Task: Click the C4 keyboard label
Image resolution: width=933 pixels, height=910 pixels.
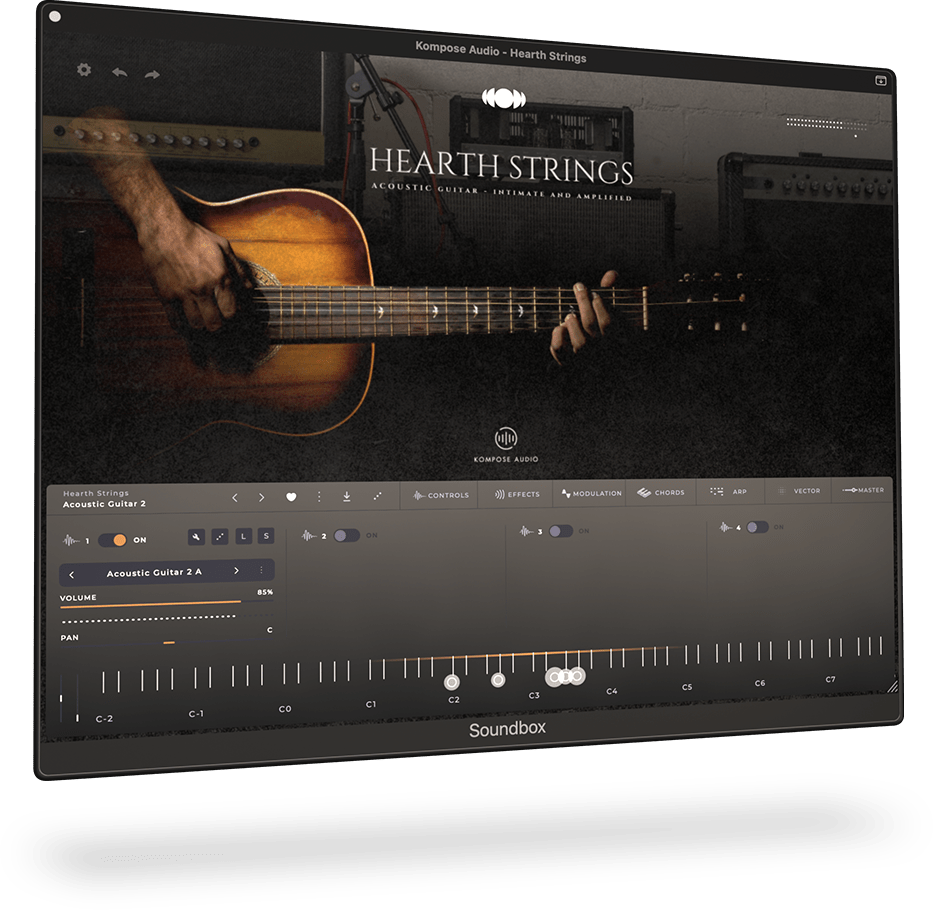Action: [612, 691]
